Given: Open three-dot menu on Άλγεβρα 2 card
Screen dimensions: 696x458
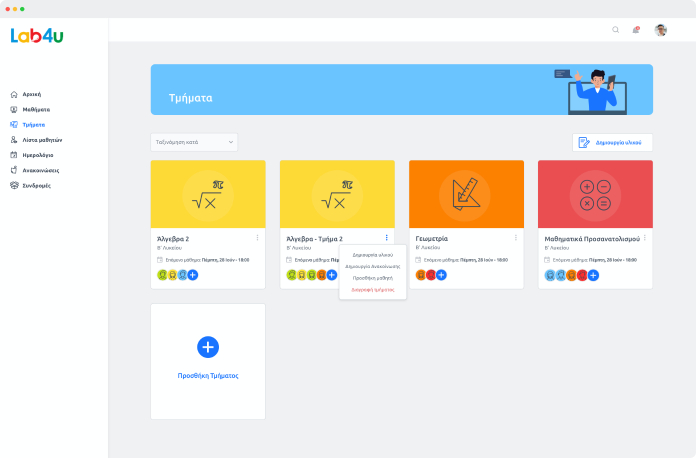Looking at the screenshot, I should pyautogui.click(x=257, y=238).
